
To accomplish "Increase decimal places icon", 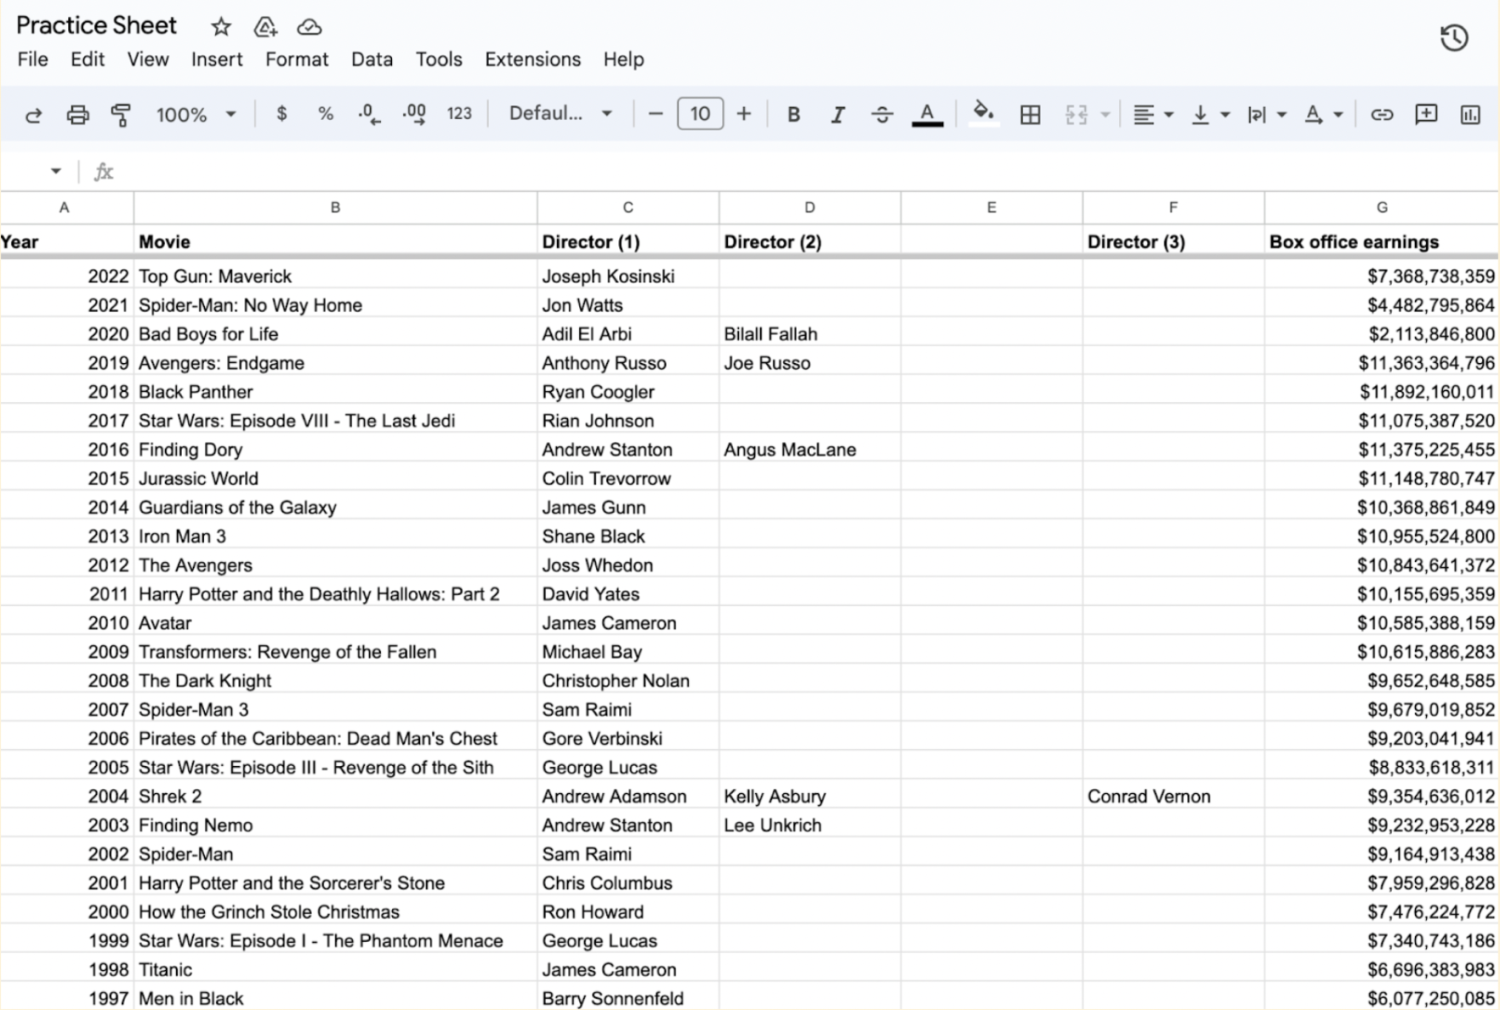I will pyautogui.click(x=414, y=114).
